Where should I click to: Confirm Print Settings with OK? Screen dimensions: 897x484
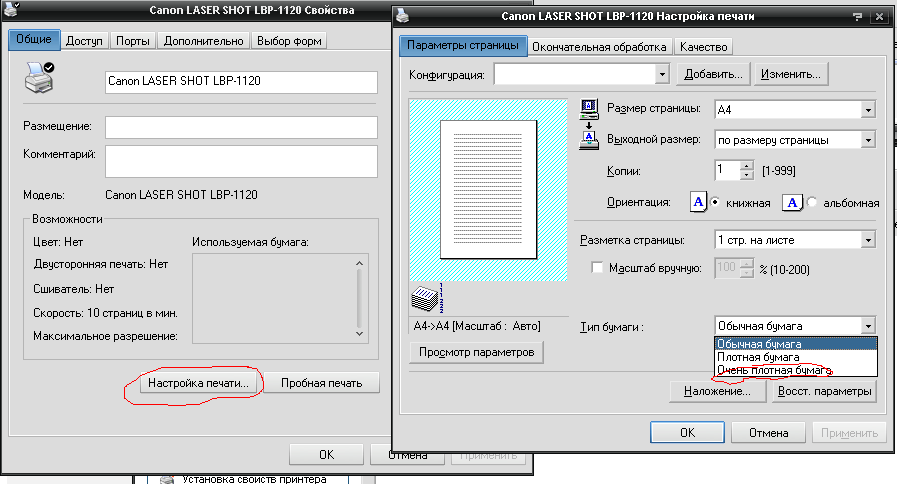point(687,433)
